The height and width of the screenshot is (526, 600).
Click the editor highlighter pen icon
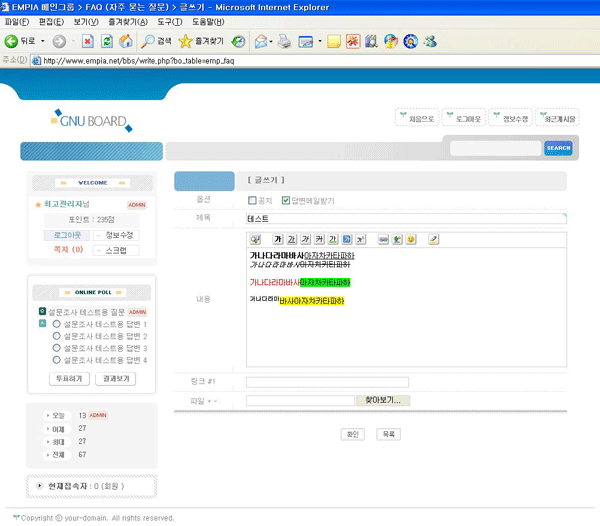click(433, 240)
